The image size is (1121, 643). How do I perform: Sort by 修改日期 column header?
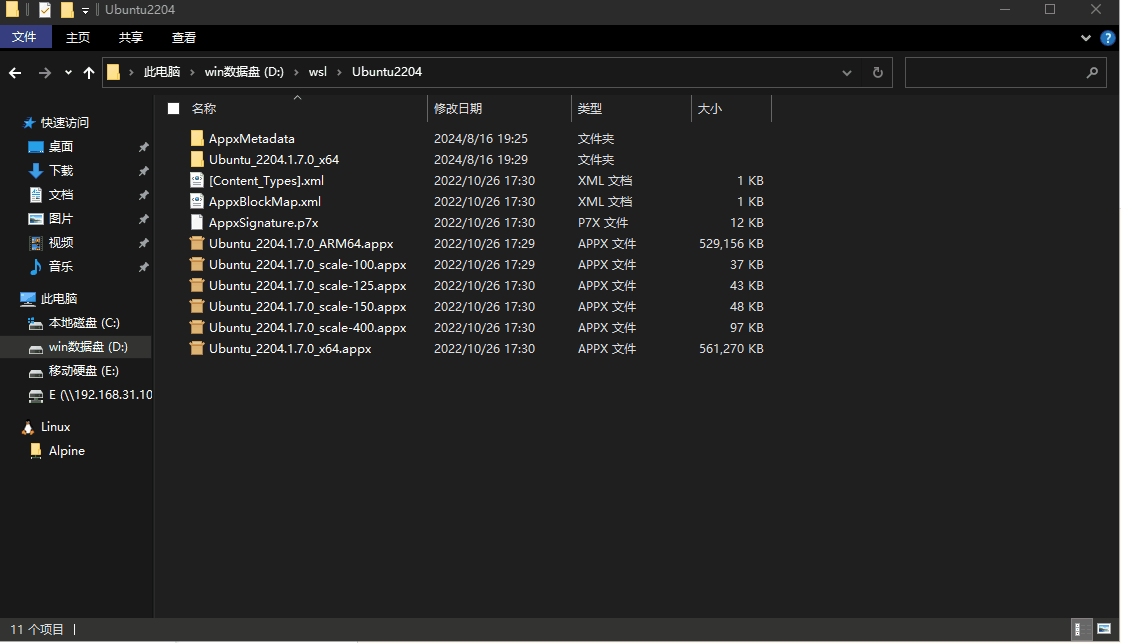coord(458,109)
